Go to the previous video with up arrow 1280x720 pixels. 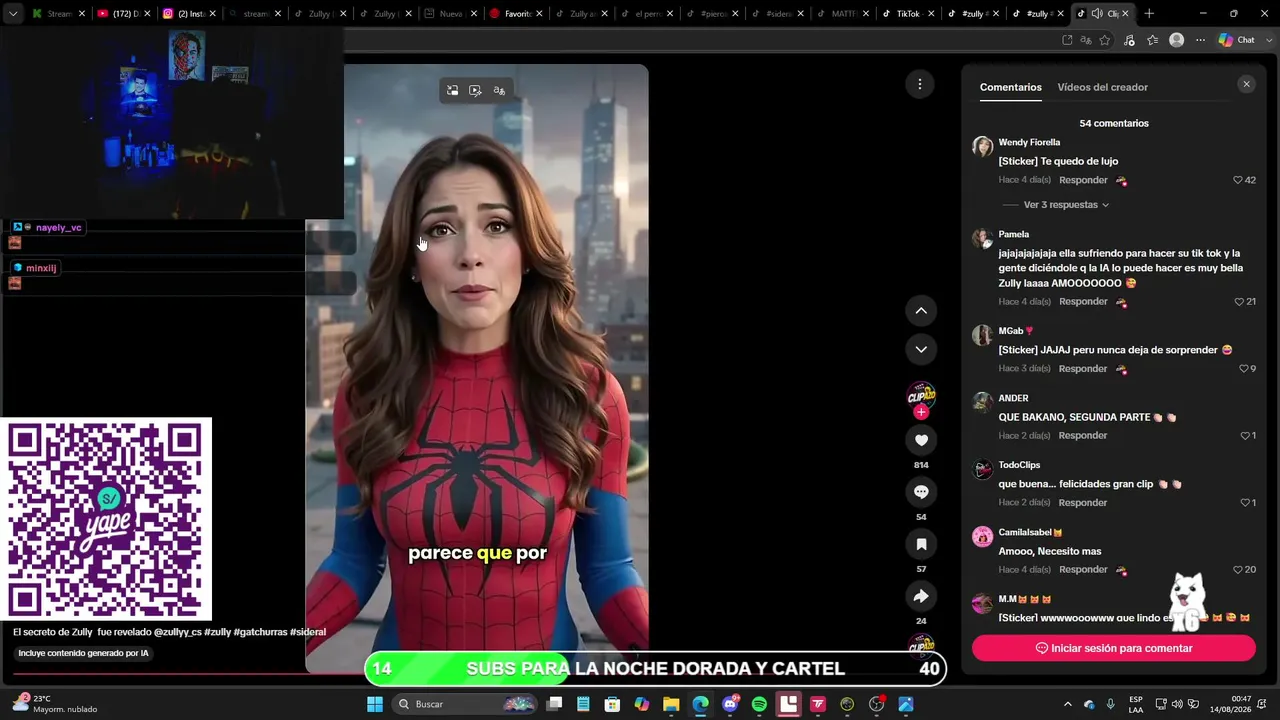tap(921, 311)
